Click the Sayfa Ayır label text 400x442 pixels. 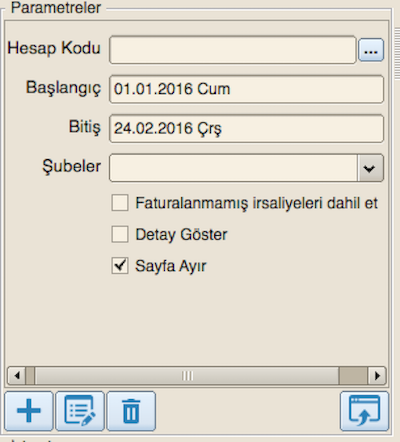tap(171, 266)
